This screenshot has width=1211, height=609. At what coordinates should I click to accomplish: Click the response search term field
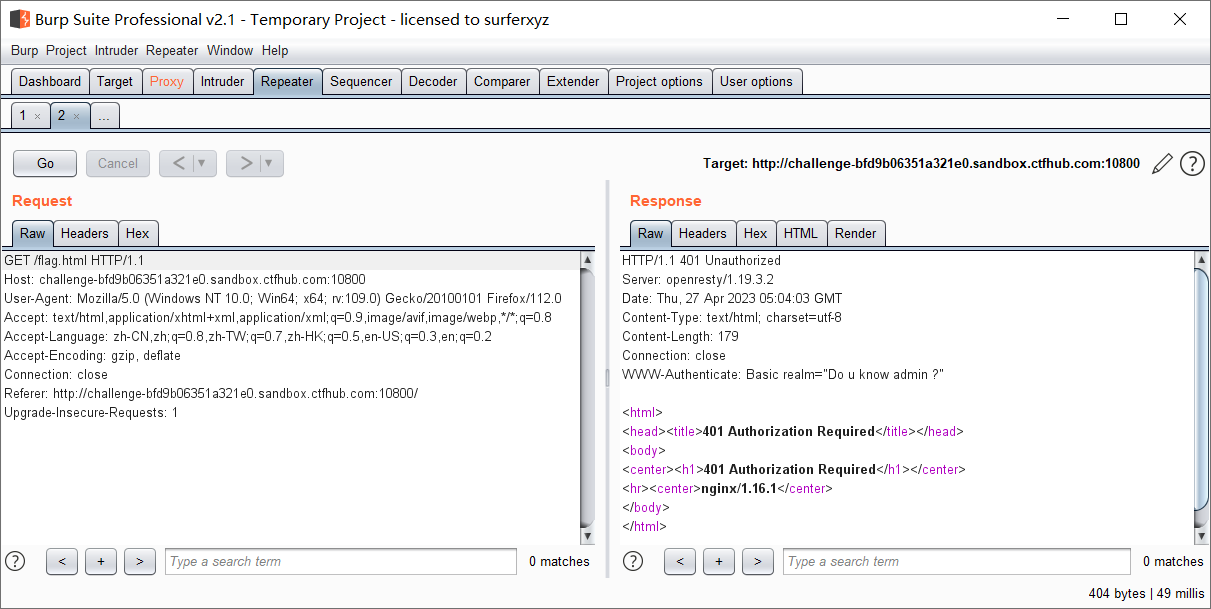957,562
